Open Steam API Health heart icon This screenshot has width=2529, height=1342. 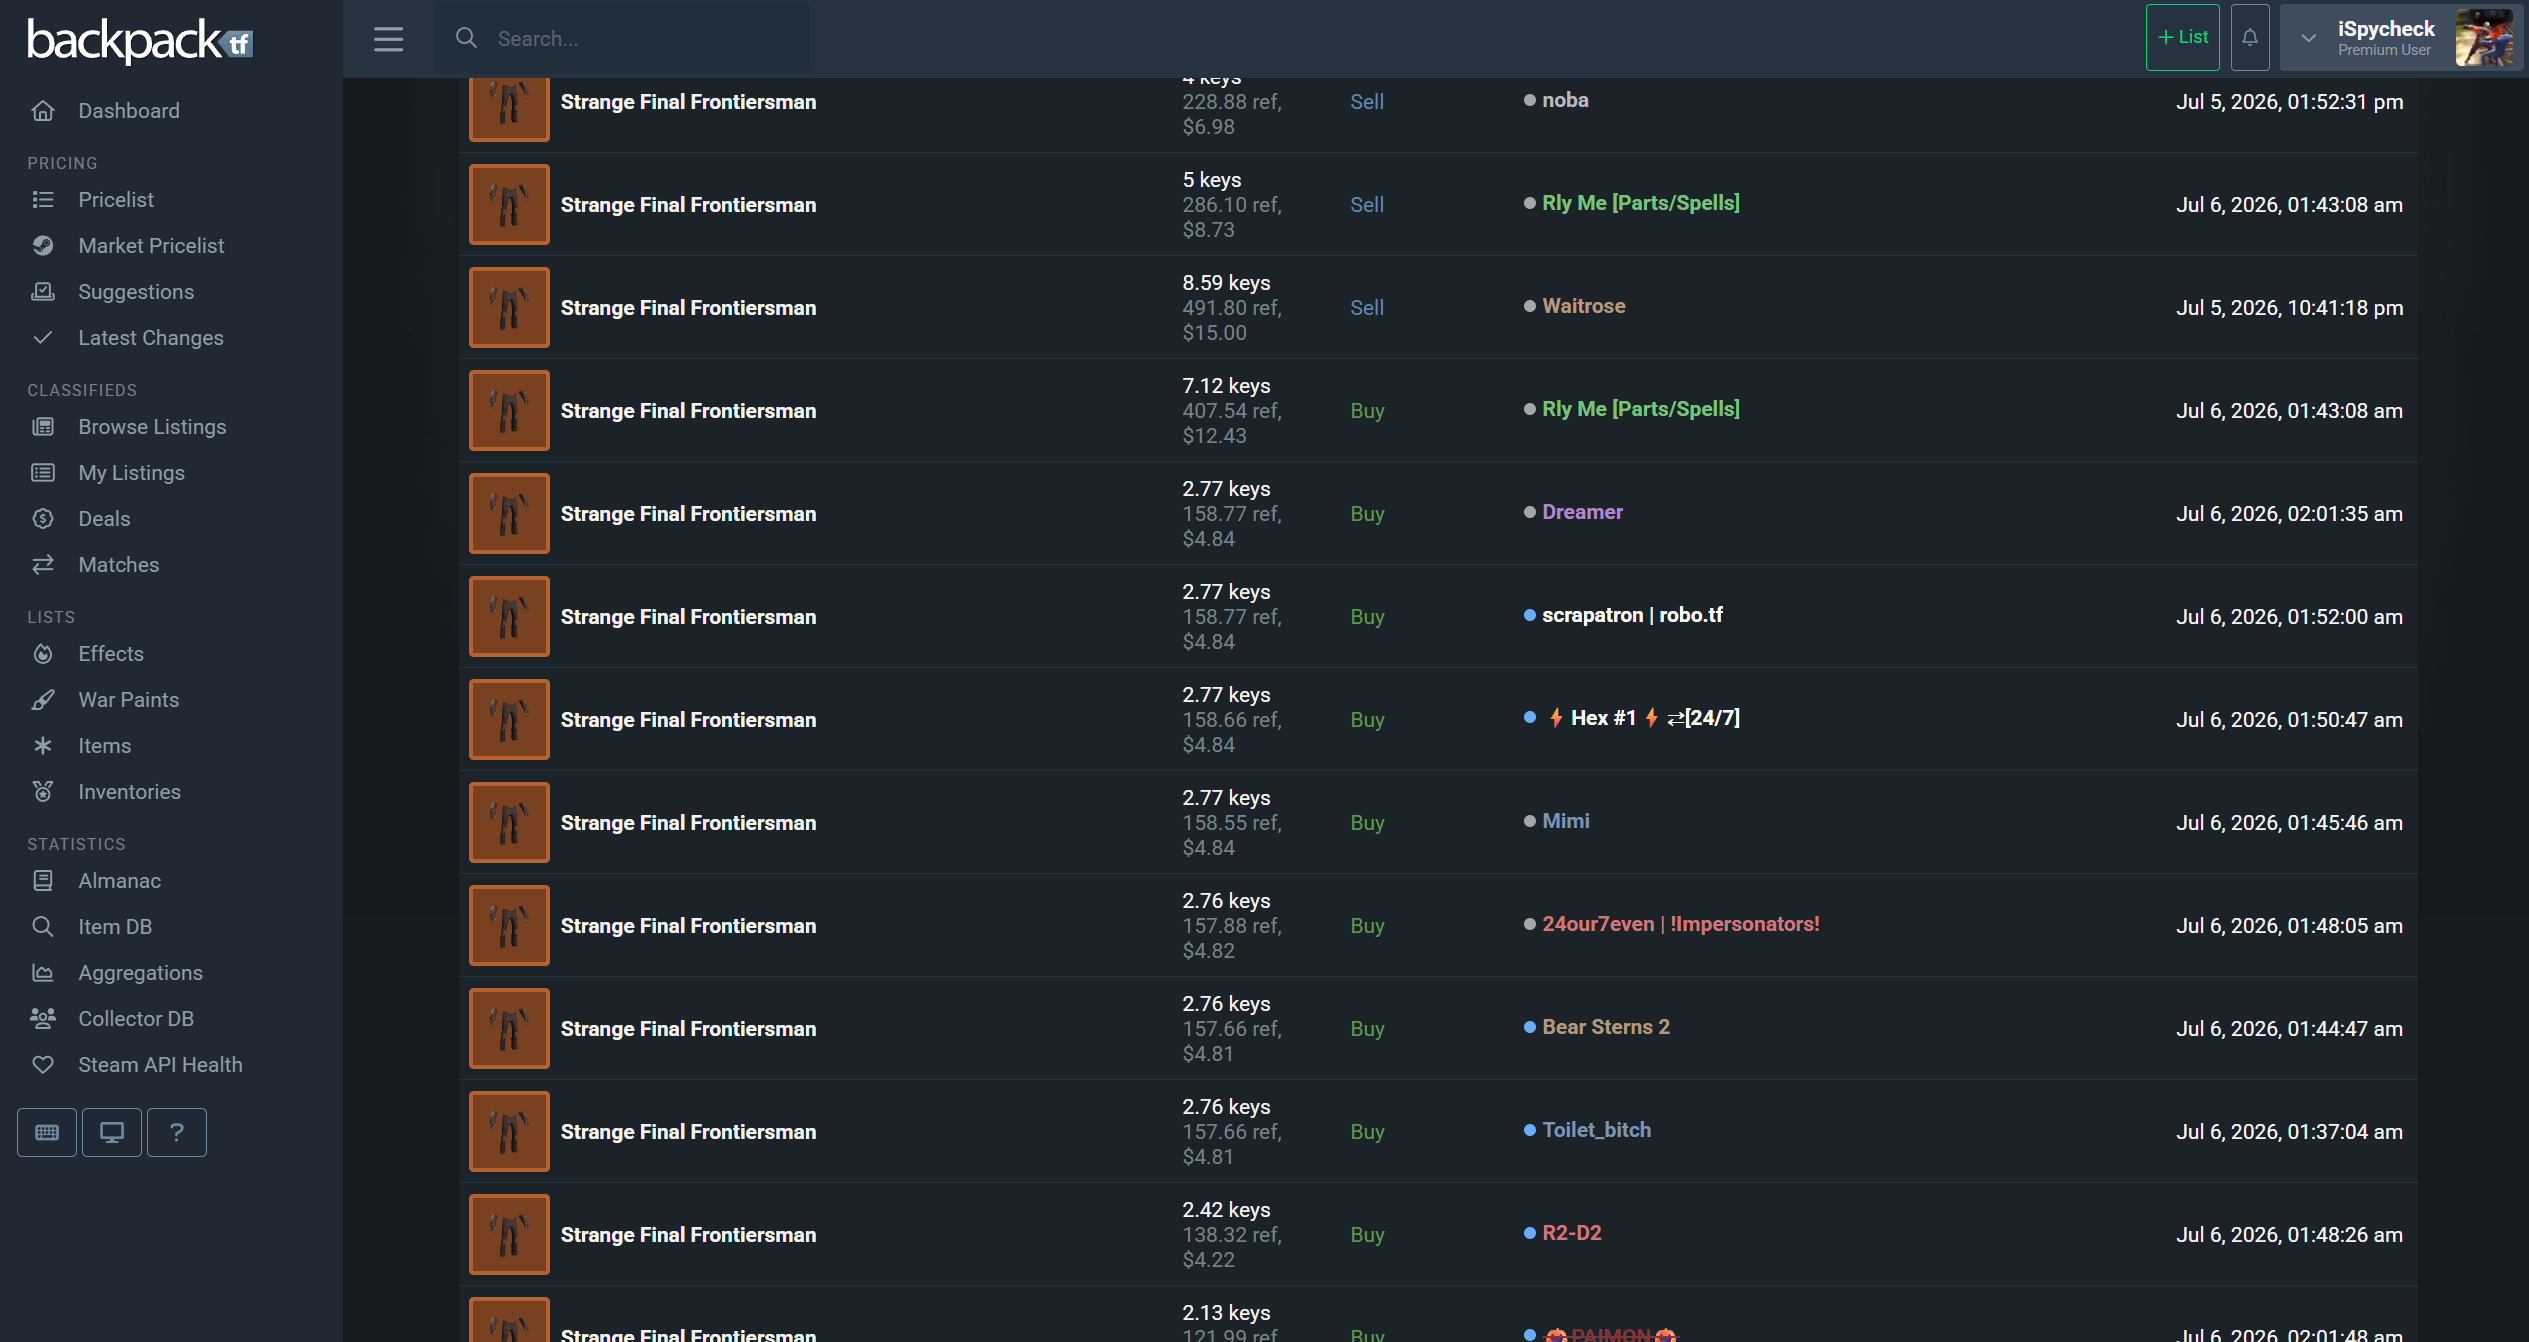(43, 1065)
